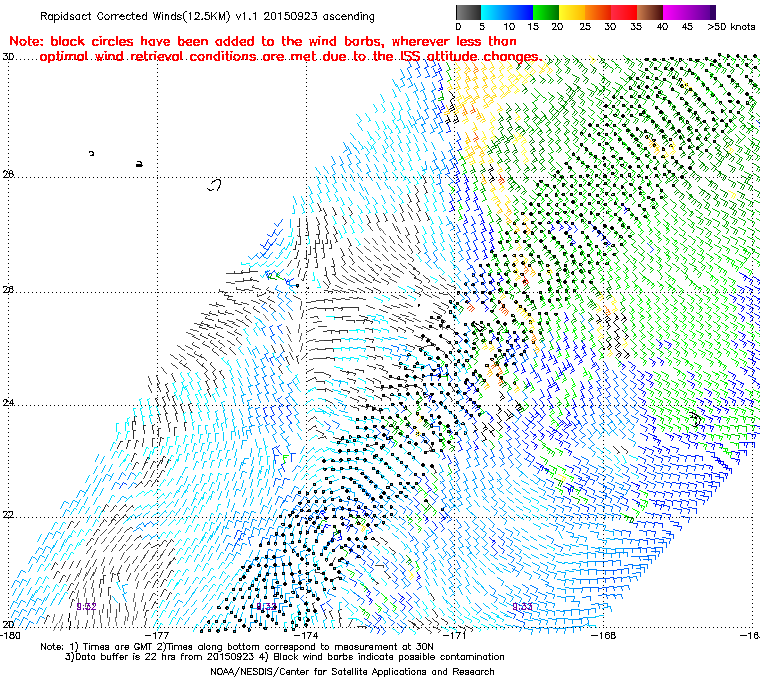Click the brown 35-40 knots legend swatch
760x688 pixels.
[650, 13]
